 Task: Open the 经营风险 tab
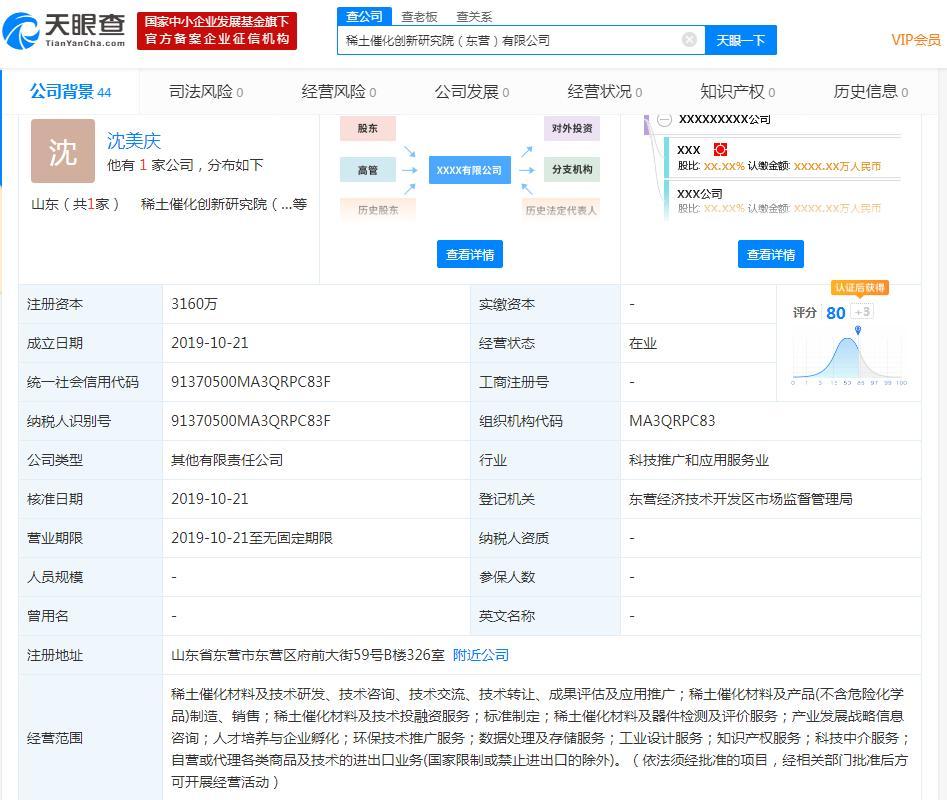(339, 92)
